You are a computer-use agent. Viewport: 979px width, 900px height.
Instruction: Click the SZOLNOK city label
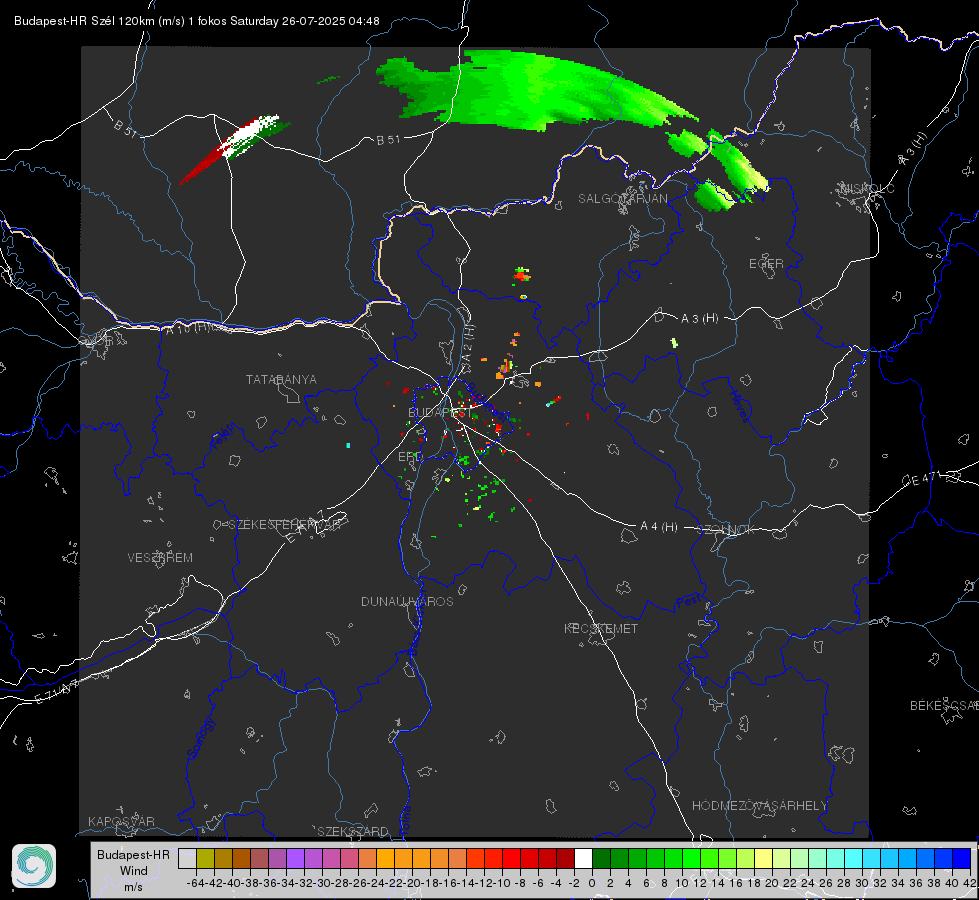pos(728,530)
